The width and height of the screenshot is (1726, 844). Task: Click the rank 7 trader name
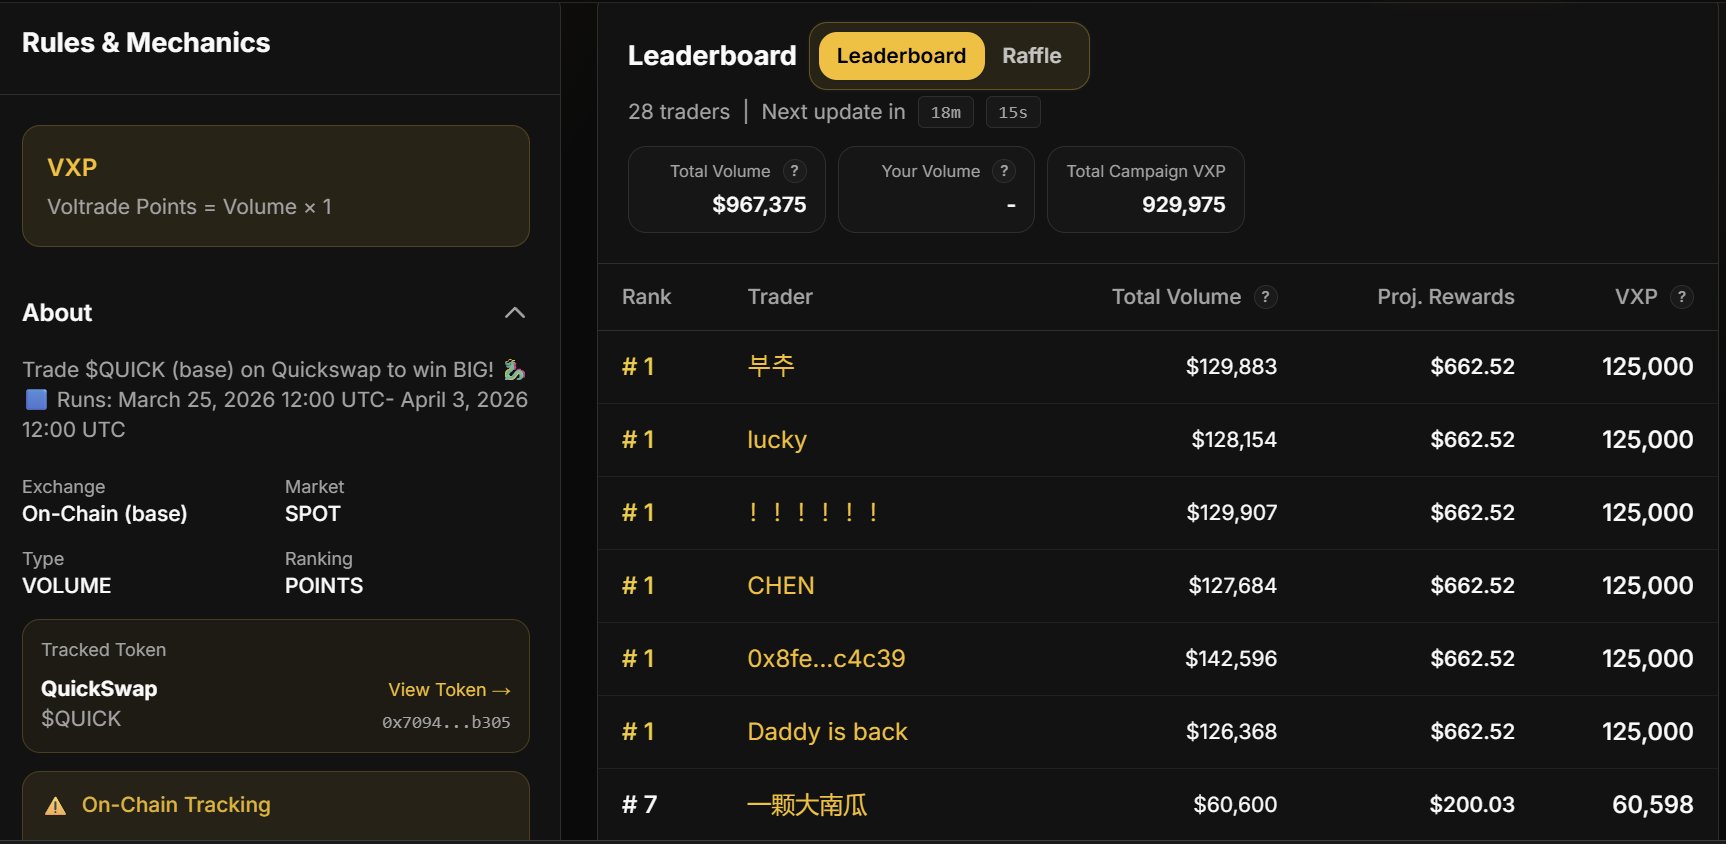(x=807, y=805)
